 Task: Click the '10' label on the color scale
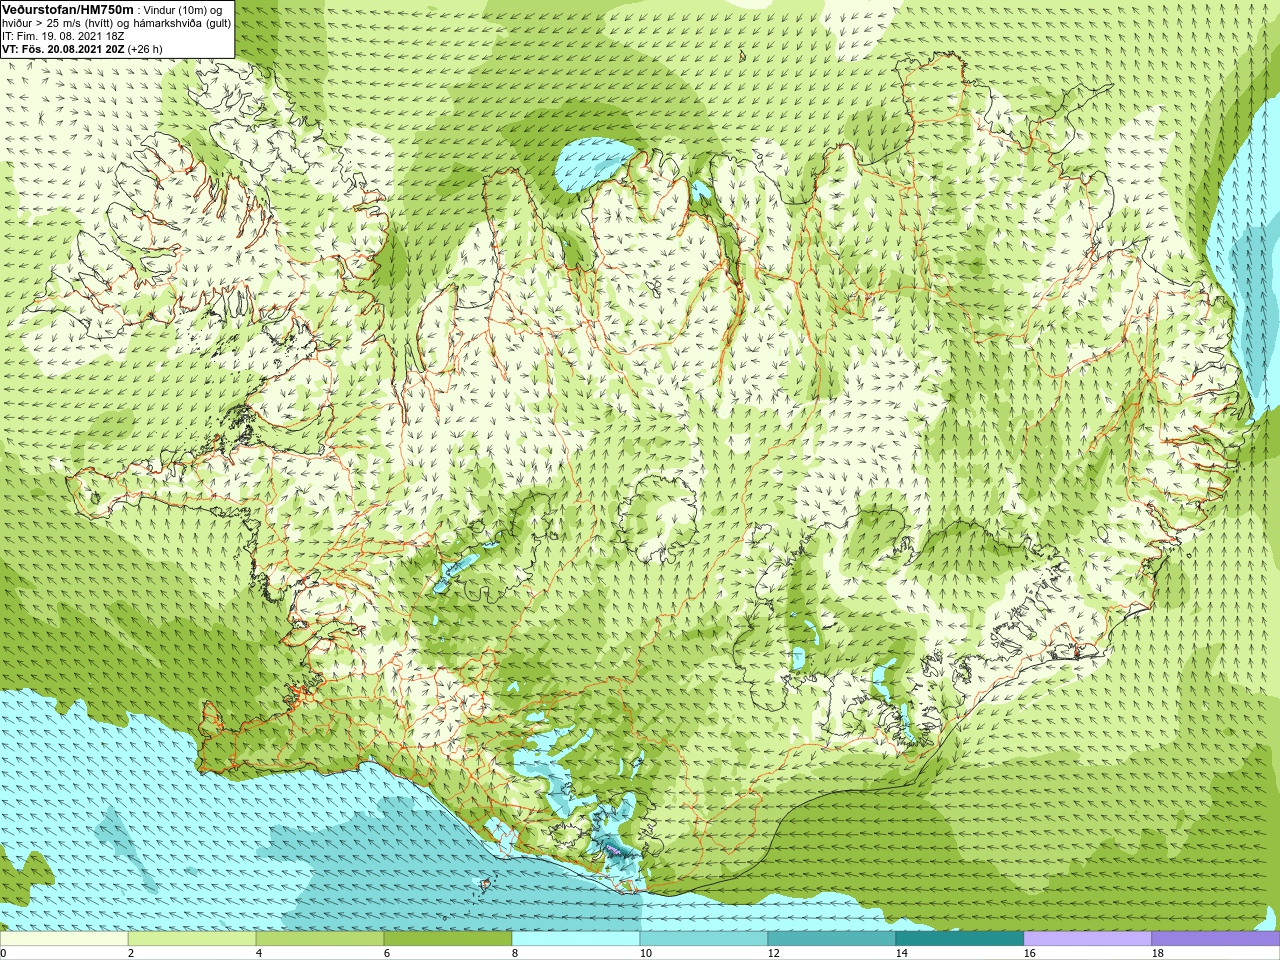[x=646, y=953]
